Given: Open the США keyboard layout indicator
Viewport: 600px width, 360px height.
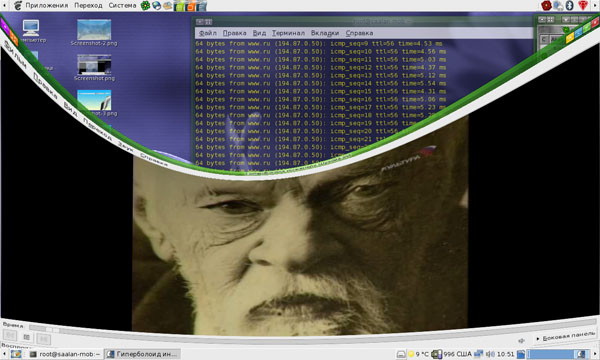Looking at the screenshot, I should (x=464, y=354).
